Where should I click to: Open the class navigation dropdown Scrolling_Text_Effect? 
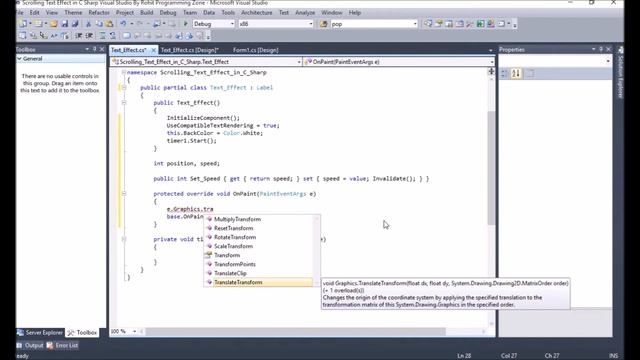click(x=299, y=62)
